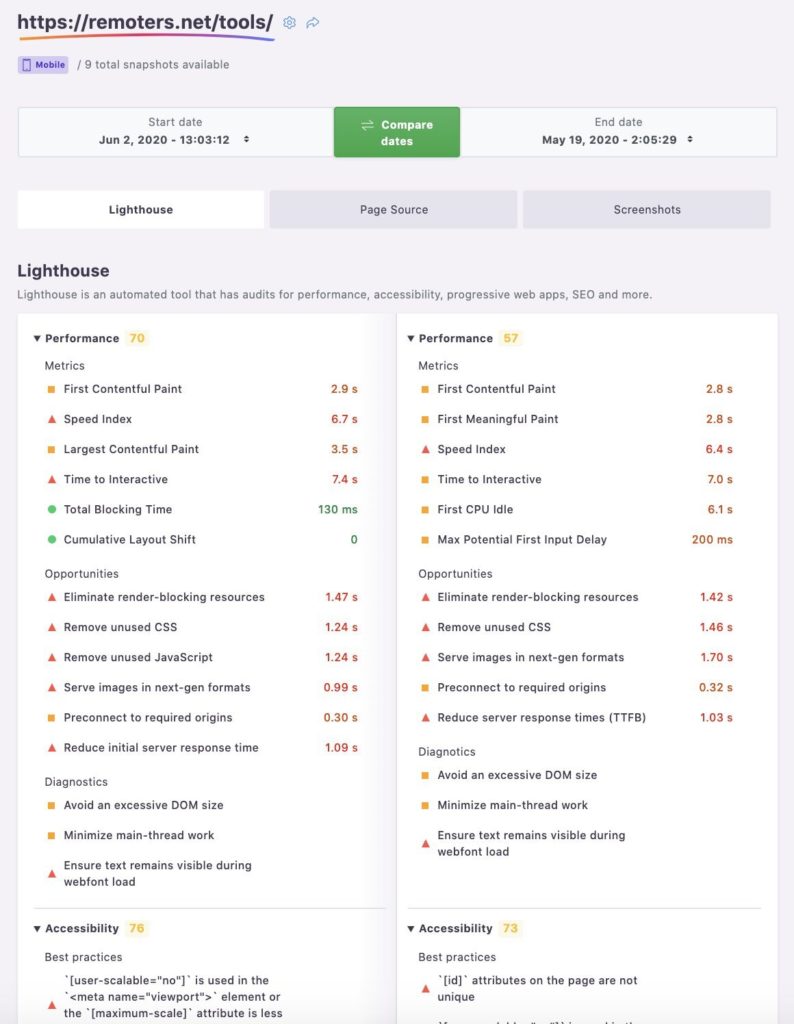794x1024 pixels.
Task: Switch to the Page Source tab
Action: [x=394, y=210]
